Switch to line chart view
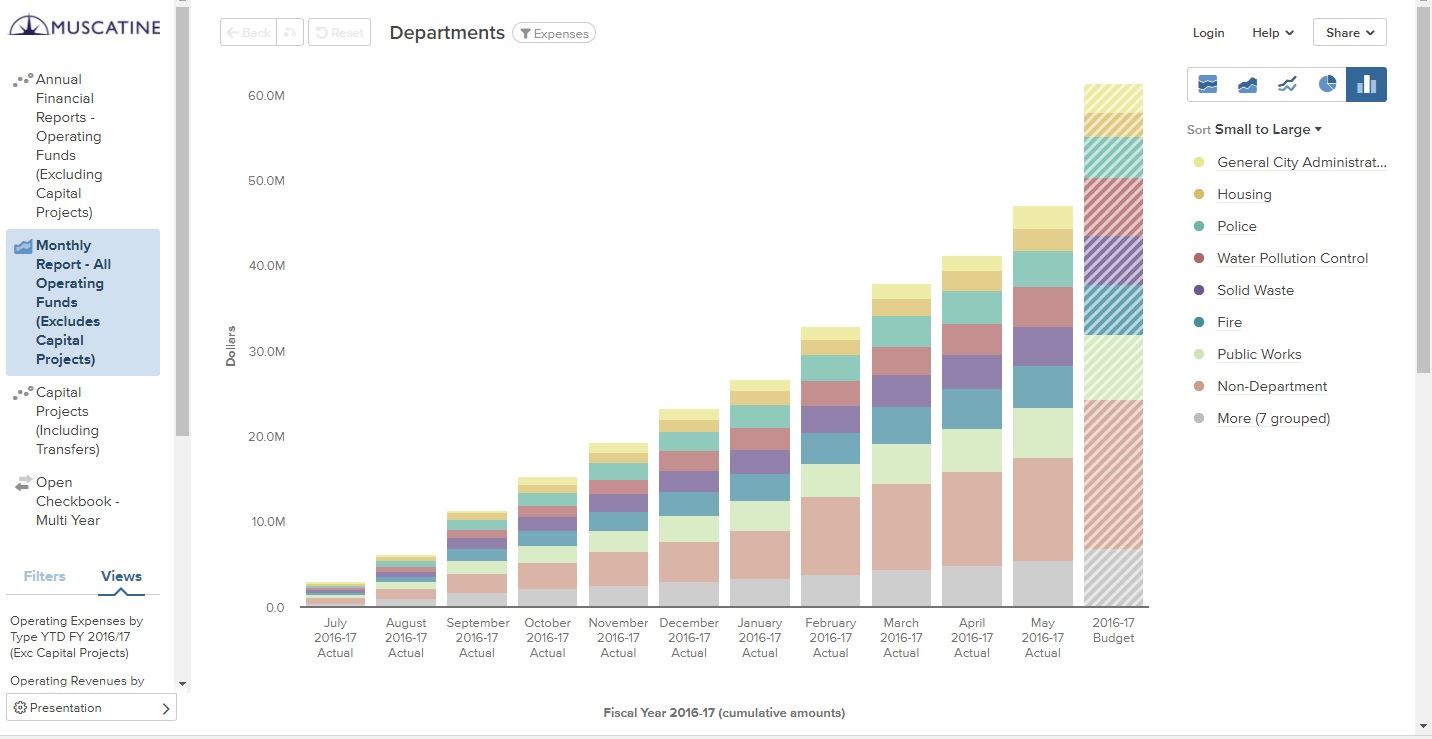The width and height of the screenshot is (1432, 739). pos(1287,85)
